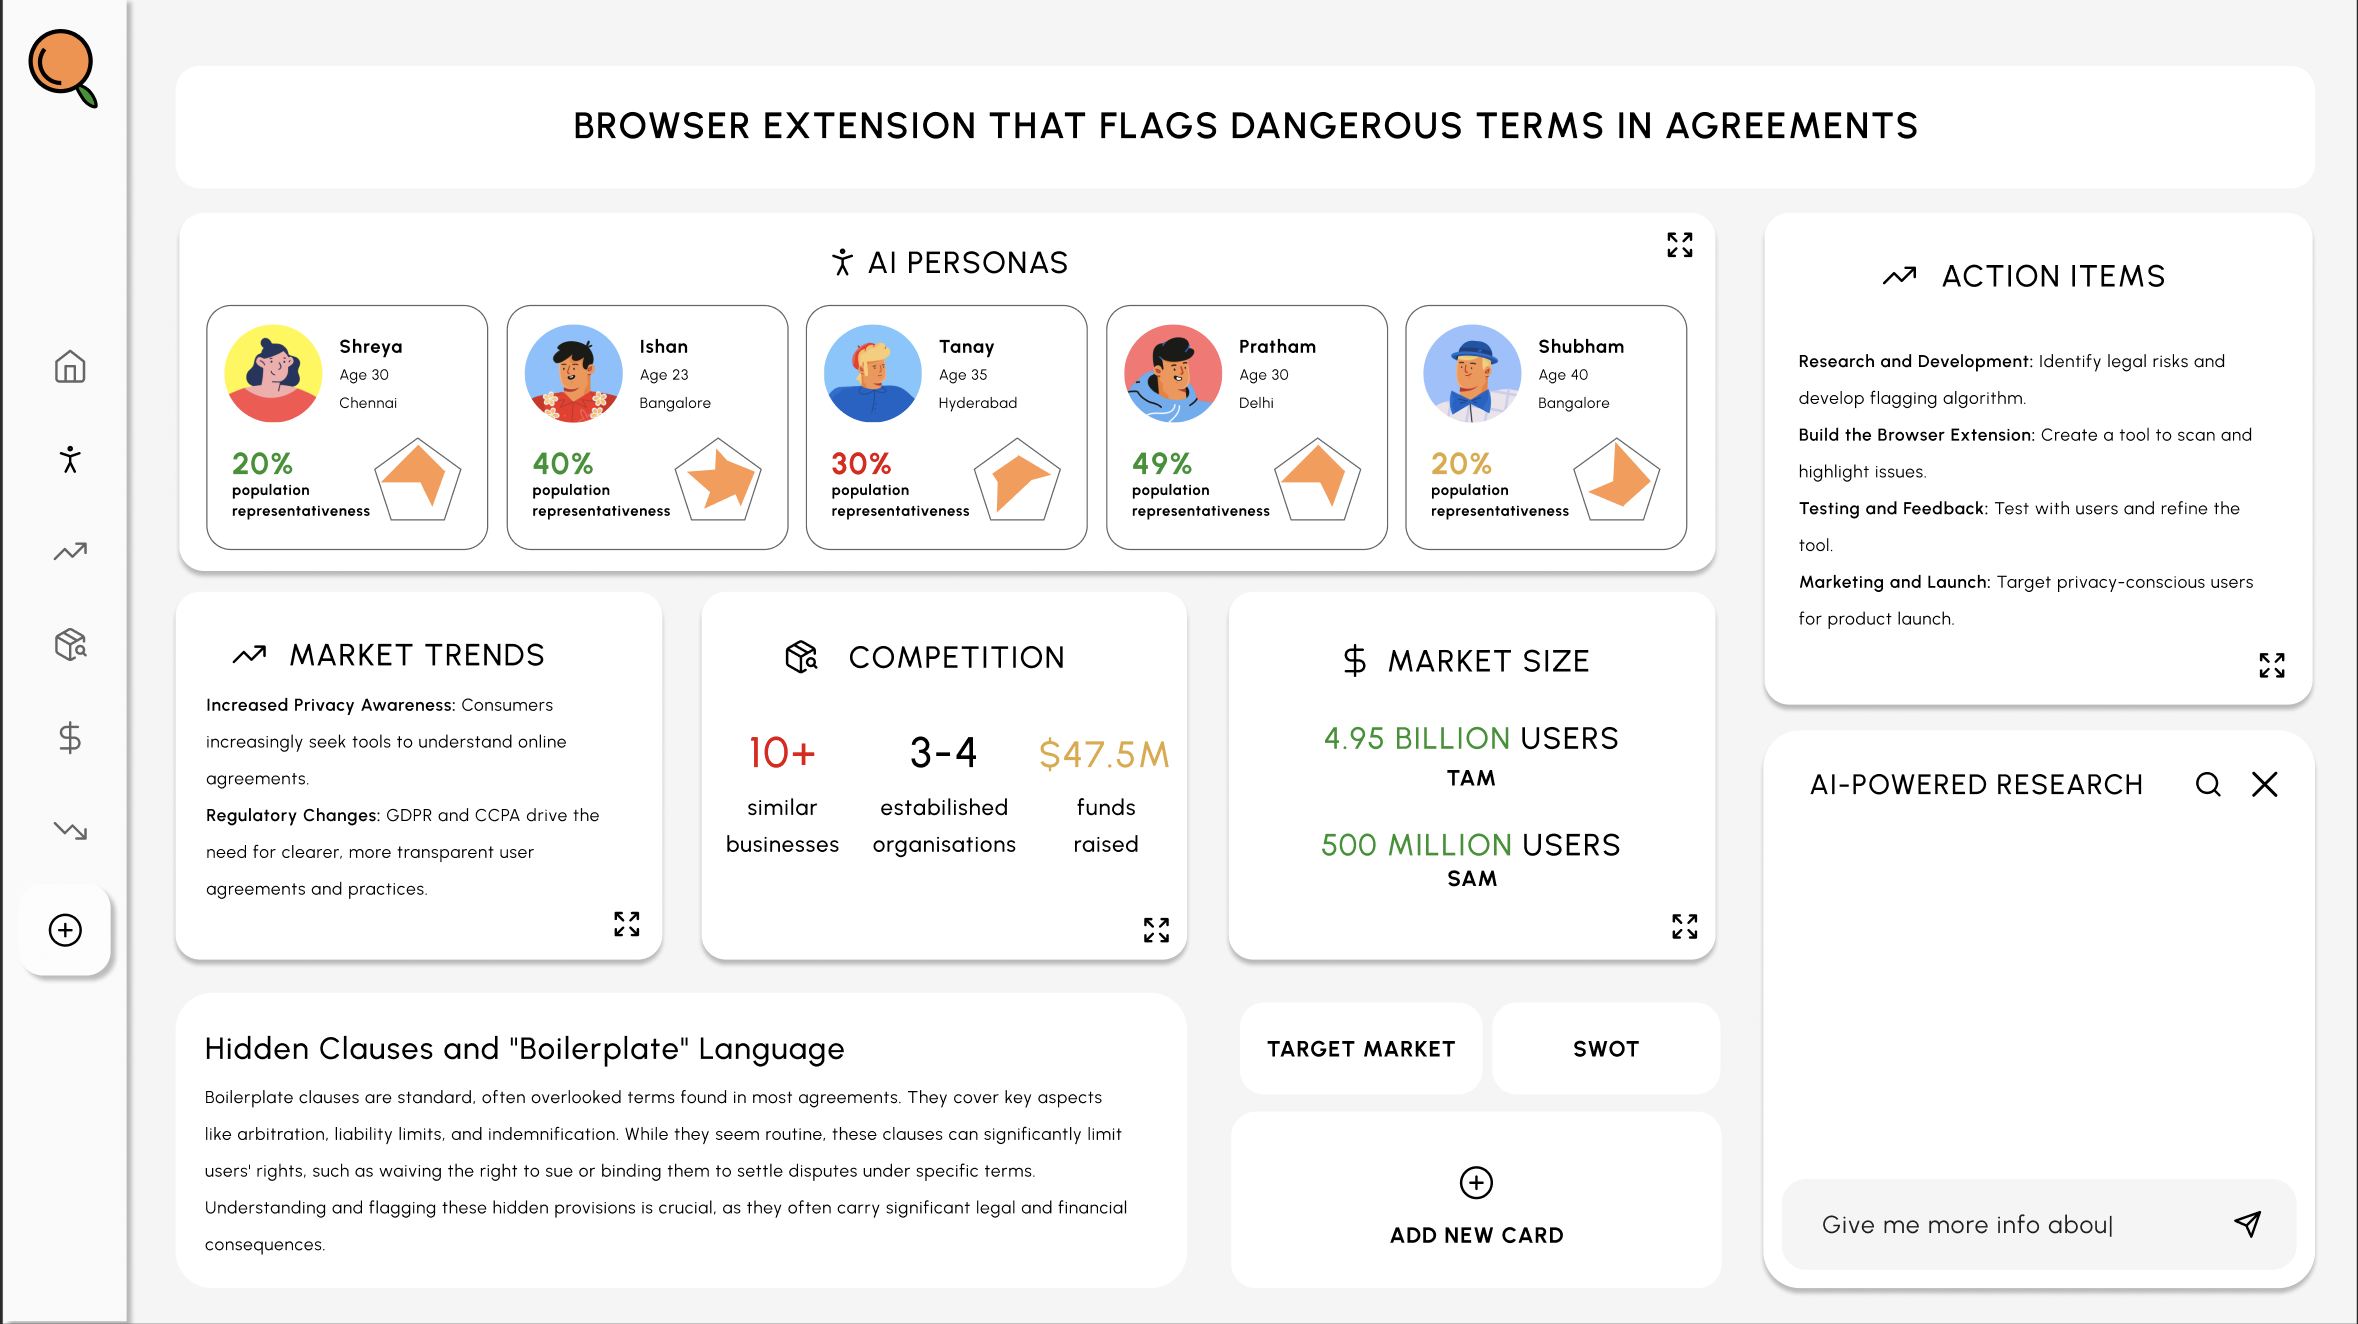2358x1324 pixels.
Task: Open the dollar sign sidebar icon
Action: tap(70, 738)
